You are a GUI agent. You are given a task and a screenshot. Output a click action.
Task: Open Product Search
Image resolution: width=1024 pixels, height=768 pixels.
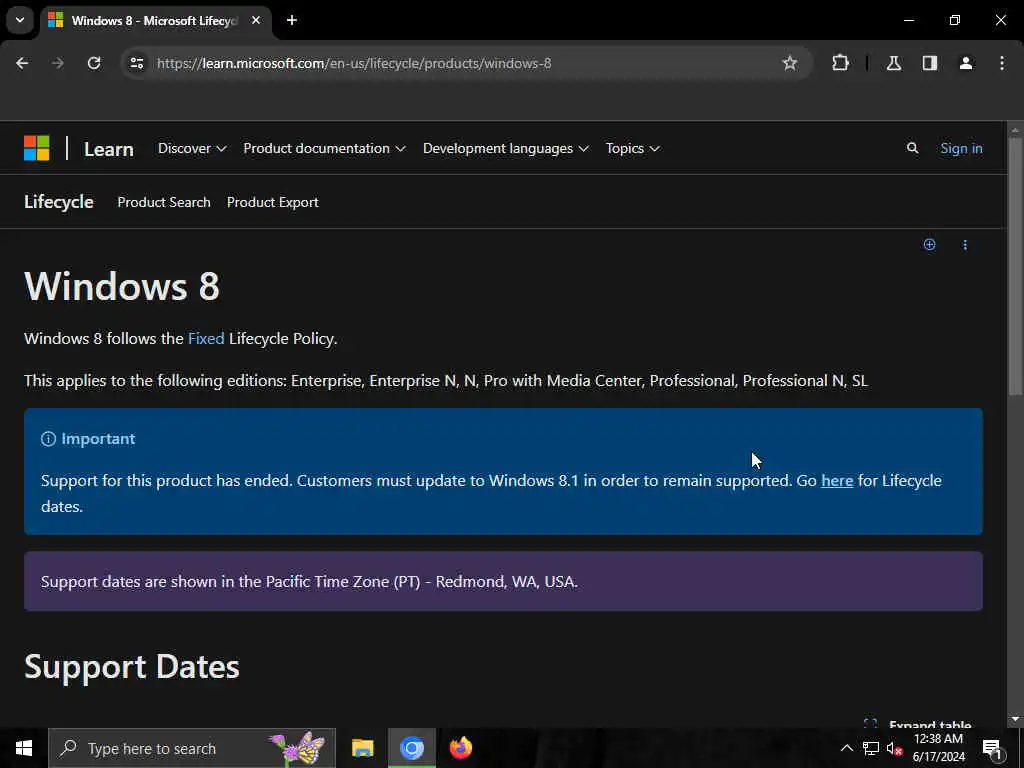[164, 202]
